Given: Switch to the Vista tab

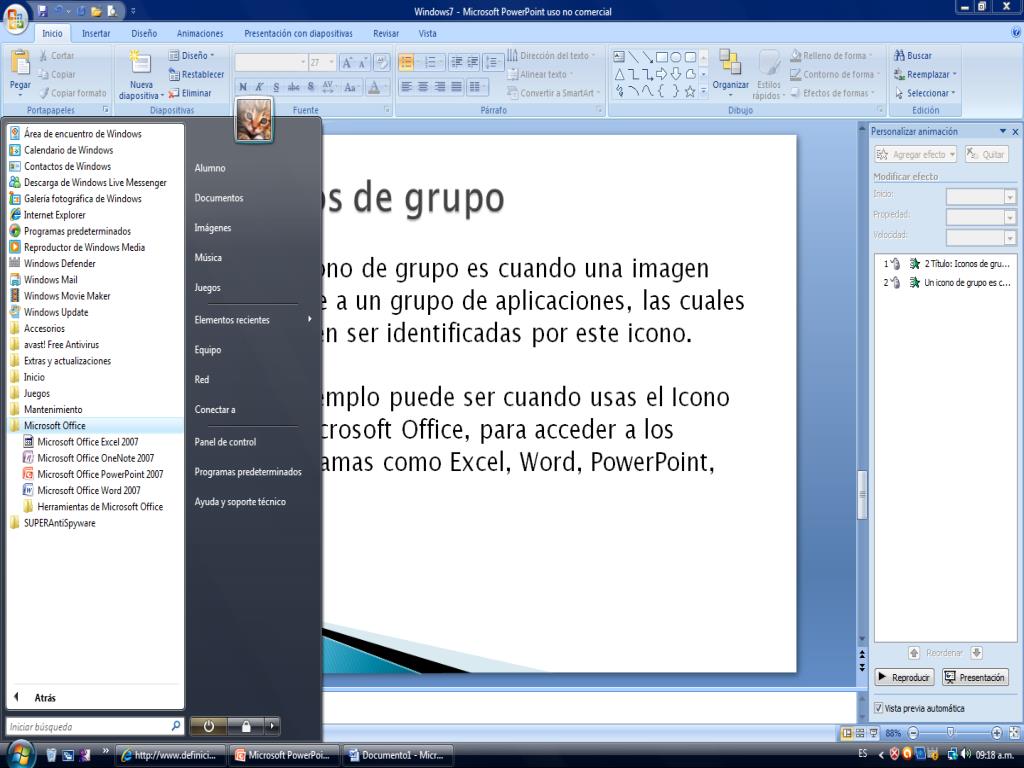Looking at the screenshot, I should [x=427, y=33].
